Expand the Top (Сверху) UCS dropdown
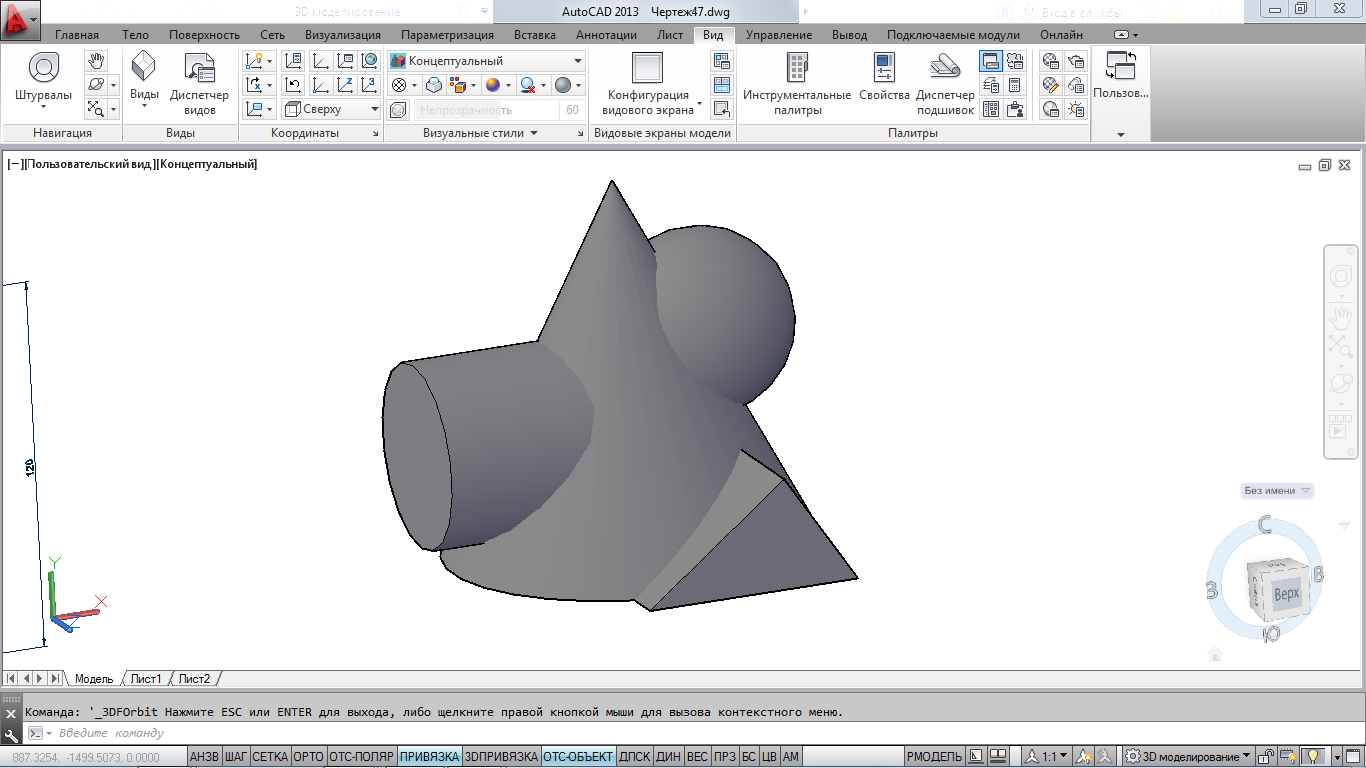 (332, 109)
